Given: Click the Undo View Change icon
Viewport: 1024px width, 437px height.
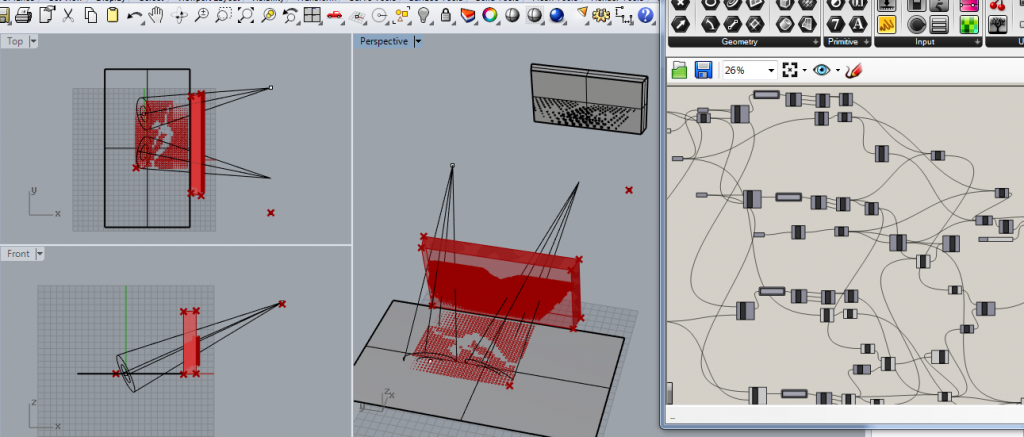Looking at the screenshot, I should 290,14.
